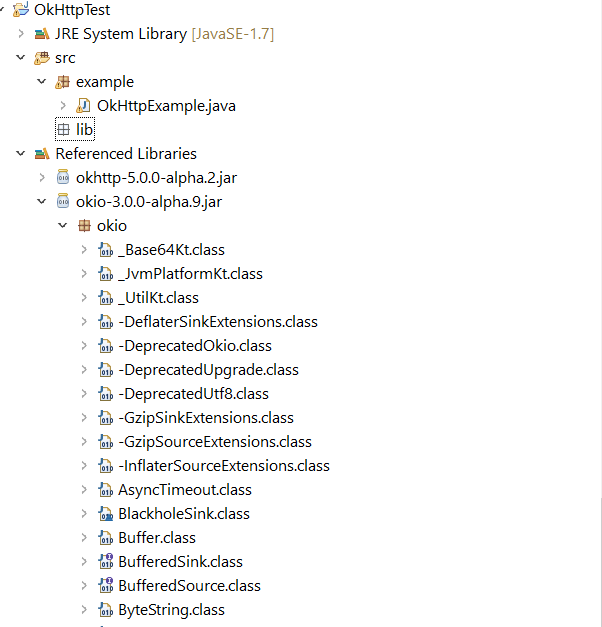
Task: Click the okhttp-5.0.0-alpha.2.jar jar icon
Action: 63,177
